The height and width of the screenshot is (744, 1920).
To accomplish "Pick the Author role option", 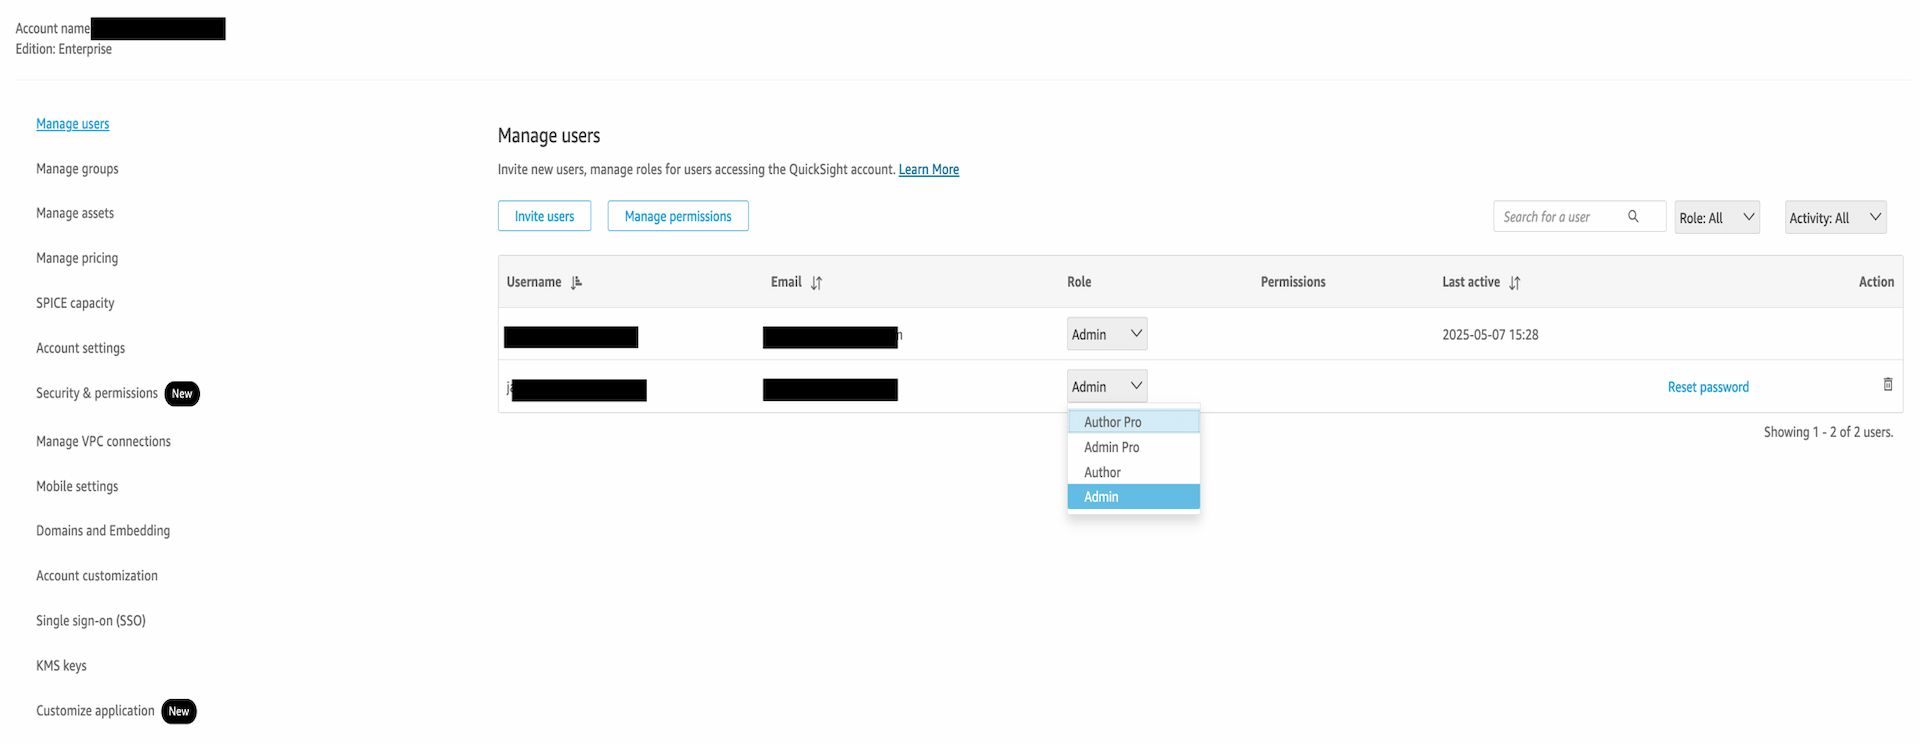I will (1134, 472).
